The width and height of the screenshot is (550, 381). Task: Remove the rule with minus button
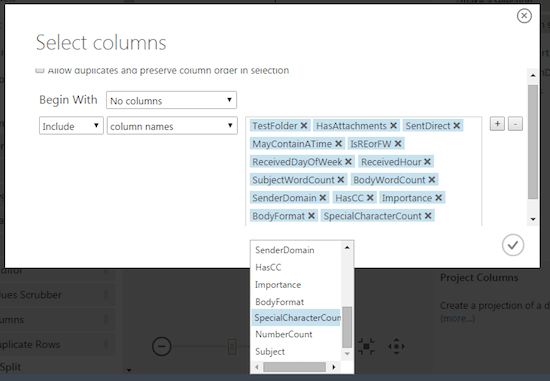[515, 124]
